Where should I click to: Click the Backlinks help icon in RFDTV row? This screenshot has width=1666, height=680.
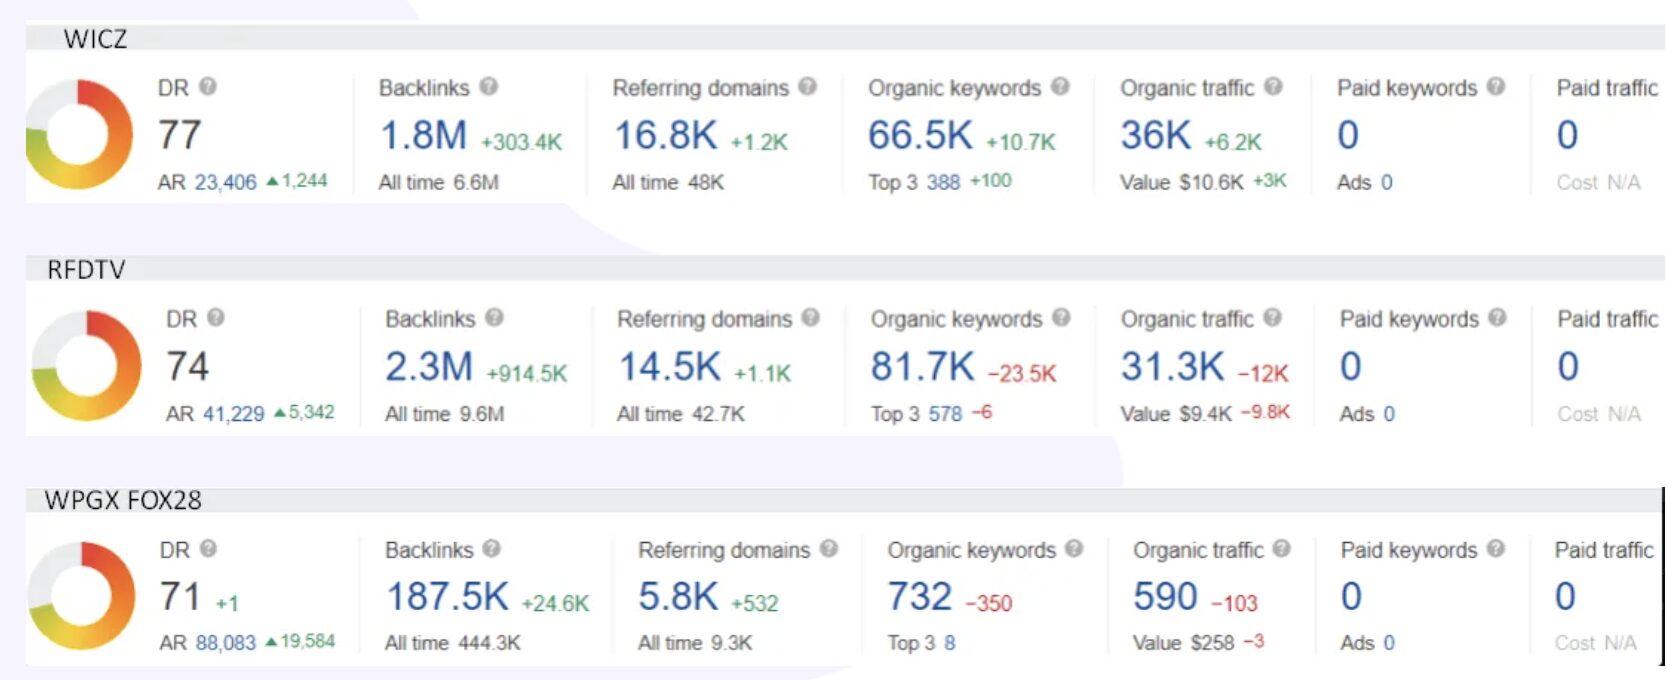pos(494,318)
